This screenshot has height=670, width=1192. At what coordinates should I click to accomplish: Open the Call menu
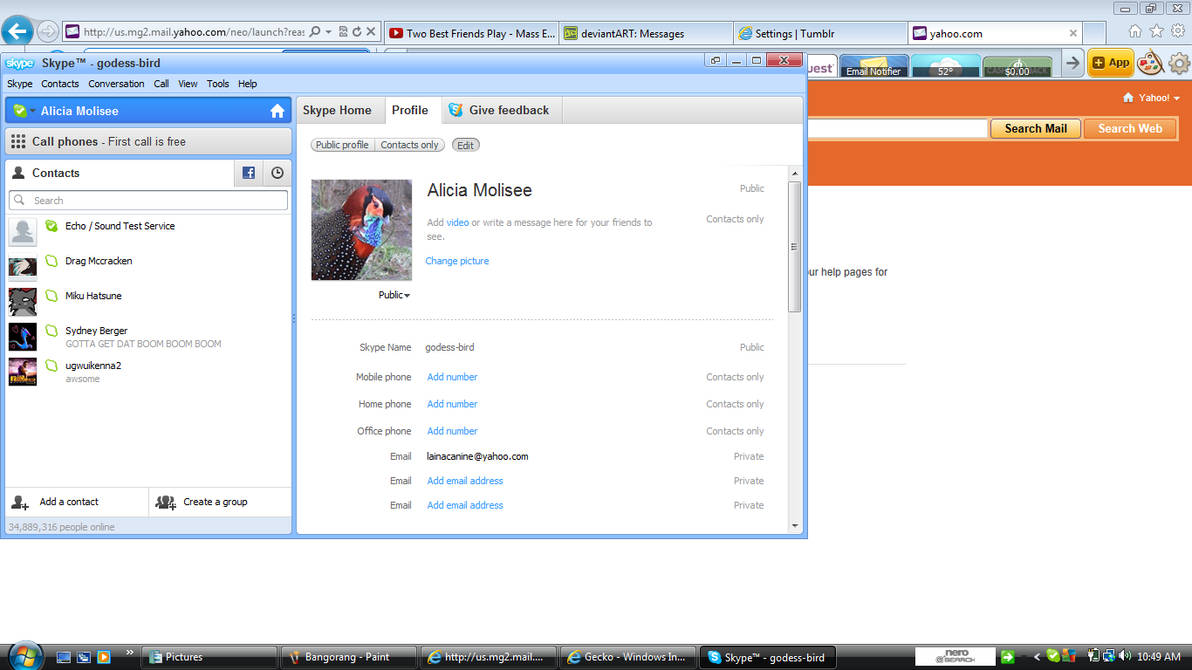pyautogui.click(x=161, y=84)
